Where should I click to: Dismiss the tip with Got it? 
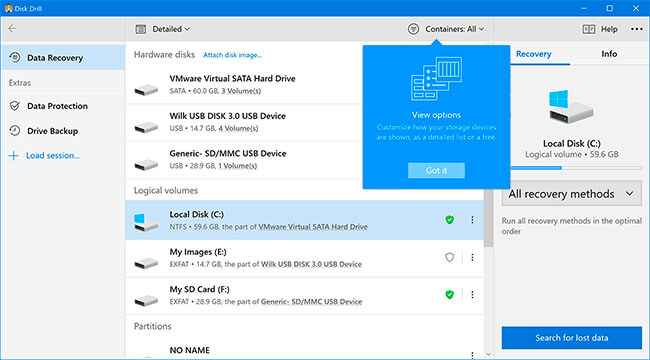coord(436,170)
